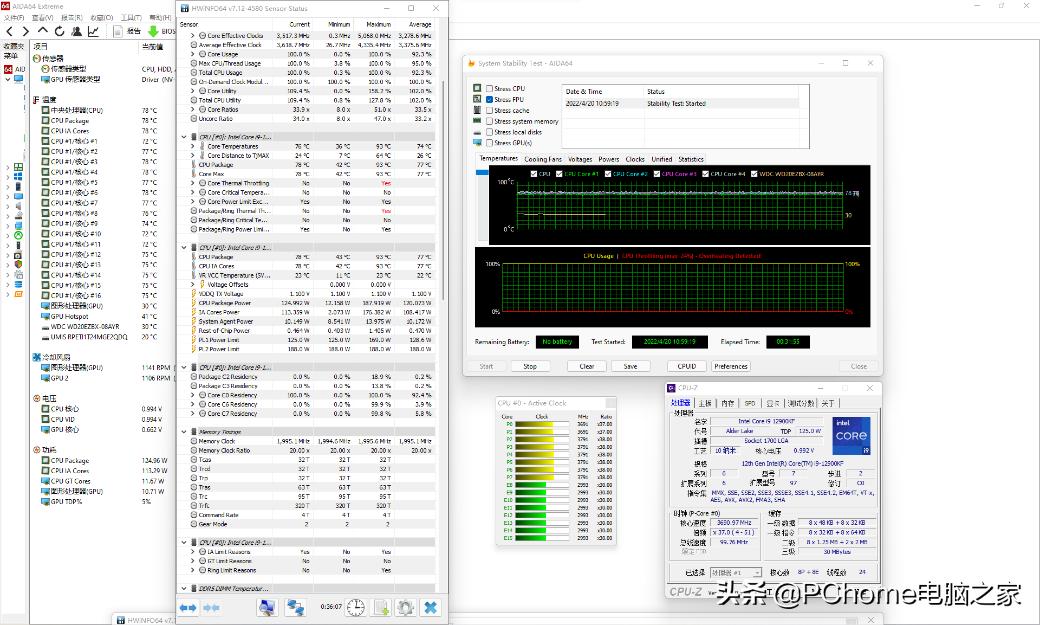The height and width of the screenshot is (625, 1040).
Task: Open Preferences in the System Stability Test window
Action: (730, 366)
